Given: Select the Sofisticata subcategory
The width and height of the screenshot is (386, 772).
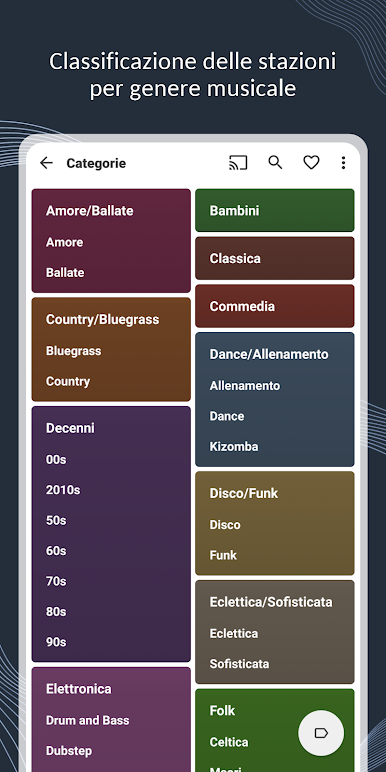Looking at the screenshot, I should click(239, 664).
